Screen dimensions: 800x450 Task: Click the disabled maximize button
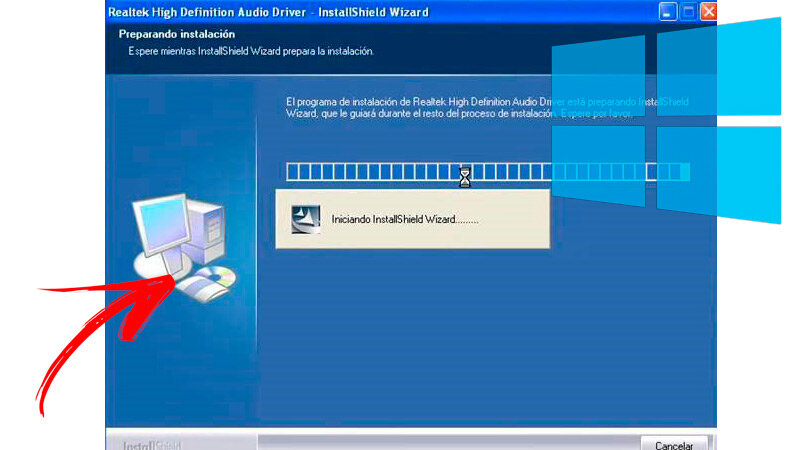pyautogui.click(x=688, y=11)
